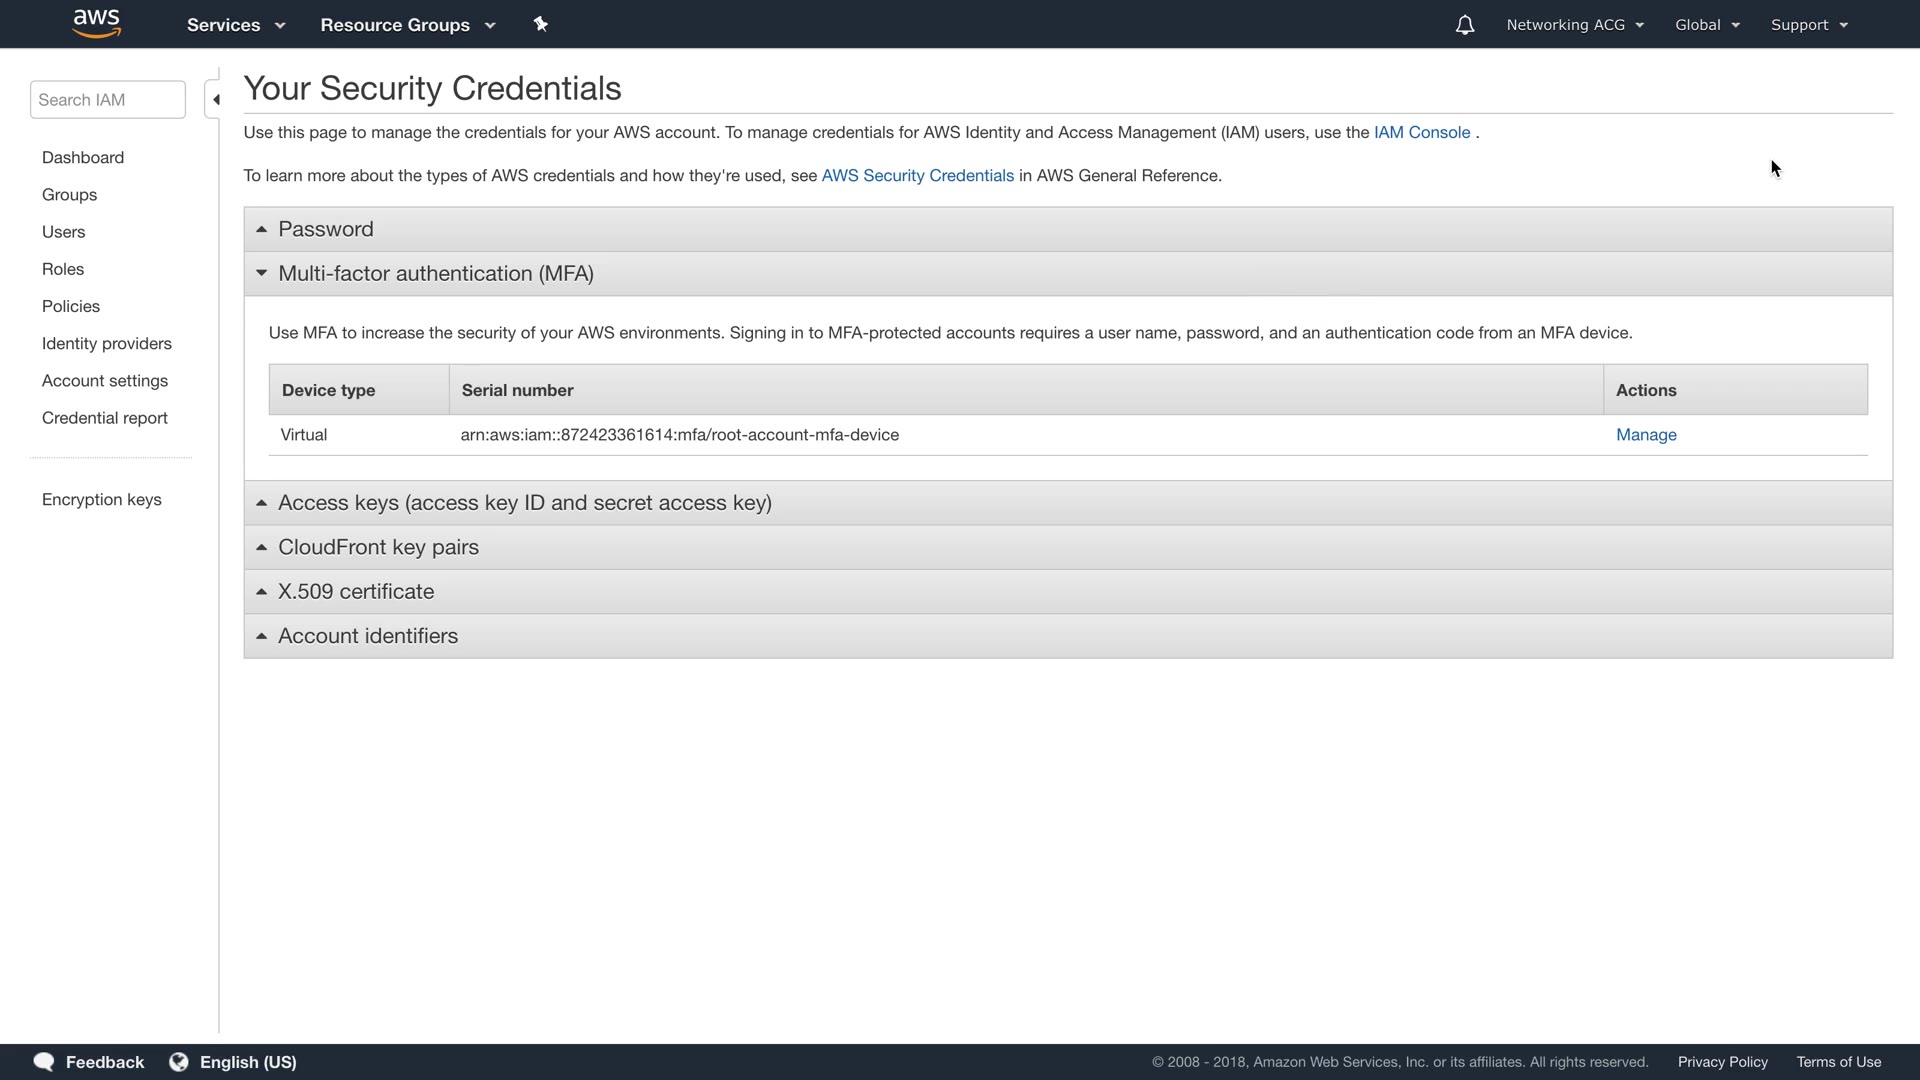Open the Networking ACG account menu
The width and height of the screenshot is (1920, 1080).
(x=1574, y=25)
